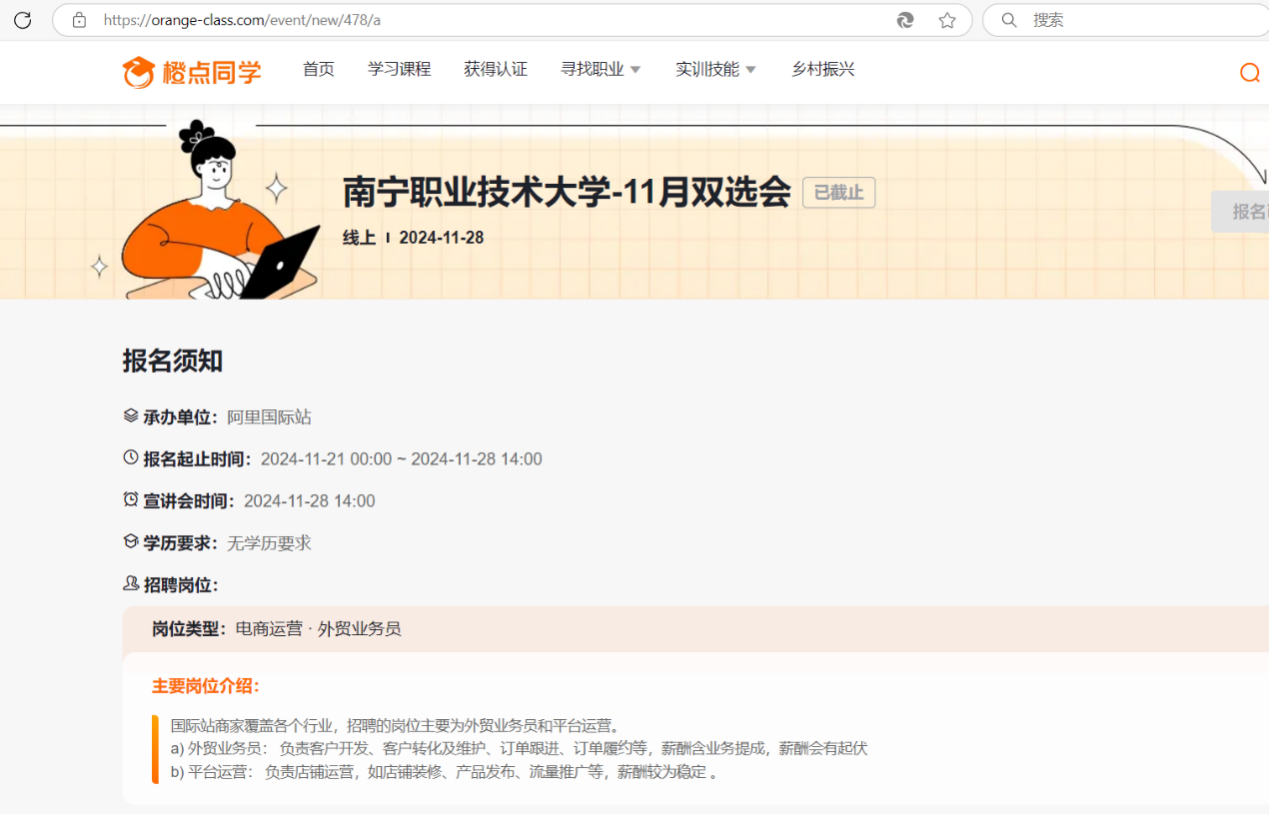Click the event title 南宁职业技术大学-11月双选会
Image resolution: width=1269 pixels, height=814 pixels.
(x=567, y=192)
